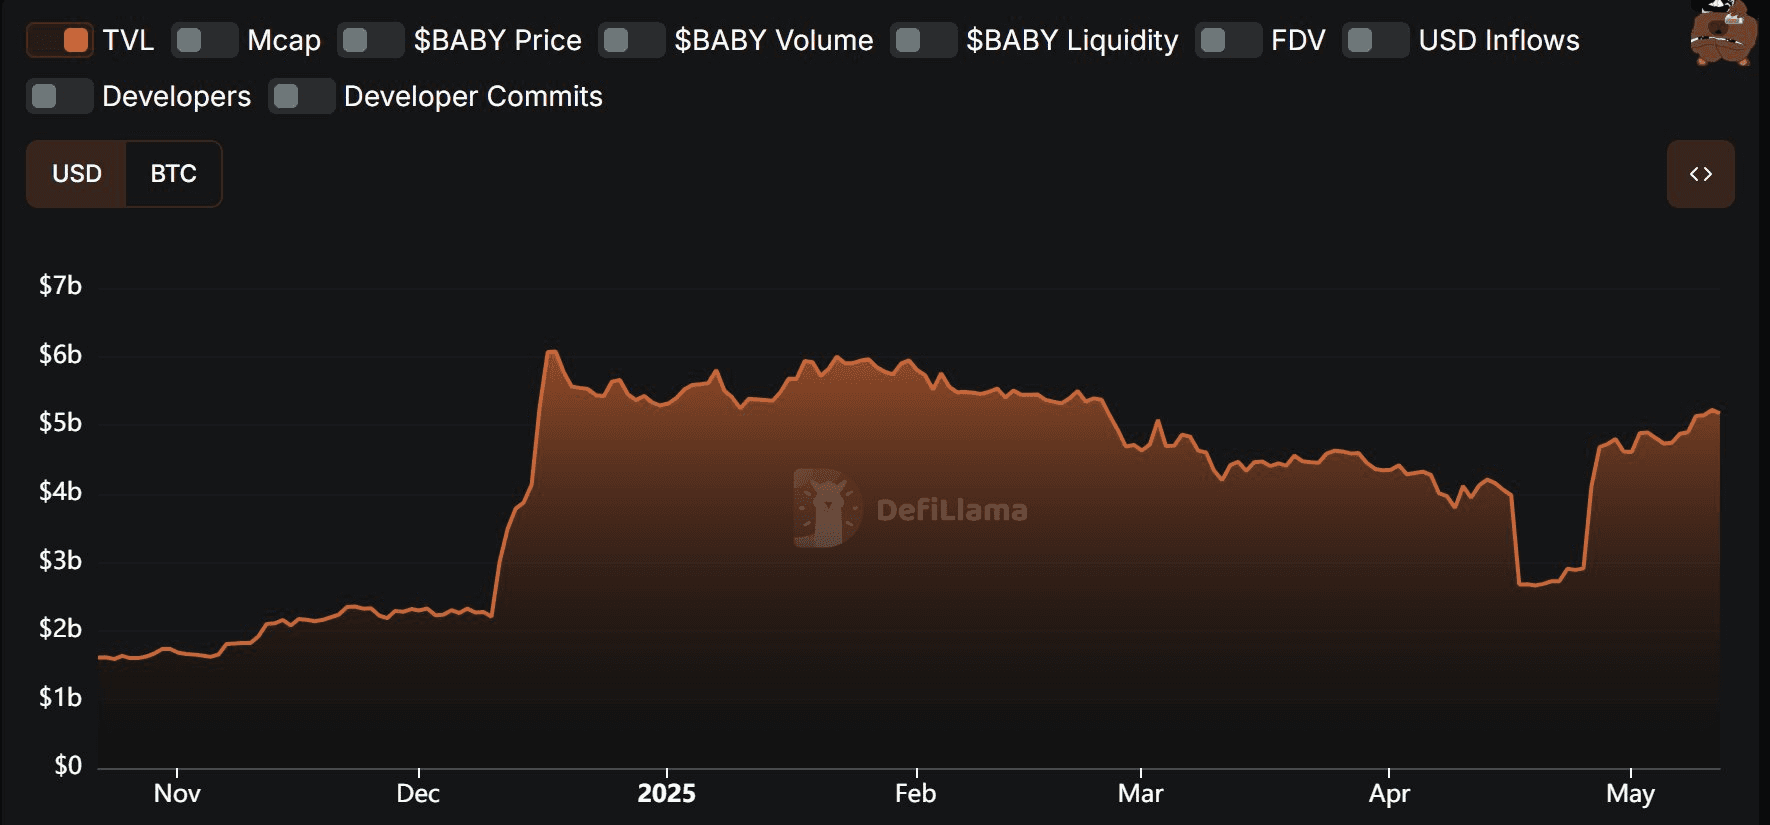Click the $BABY Price legend label

(498, 40)
